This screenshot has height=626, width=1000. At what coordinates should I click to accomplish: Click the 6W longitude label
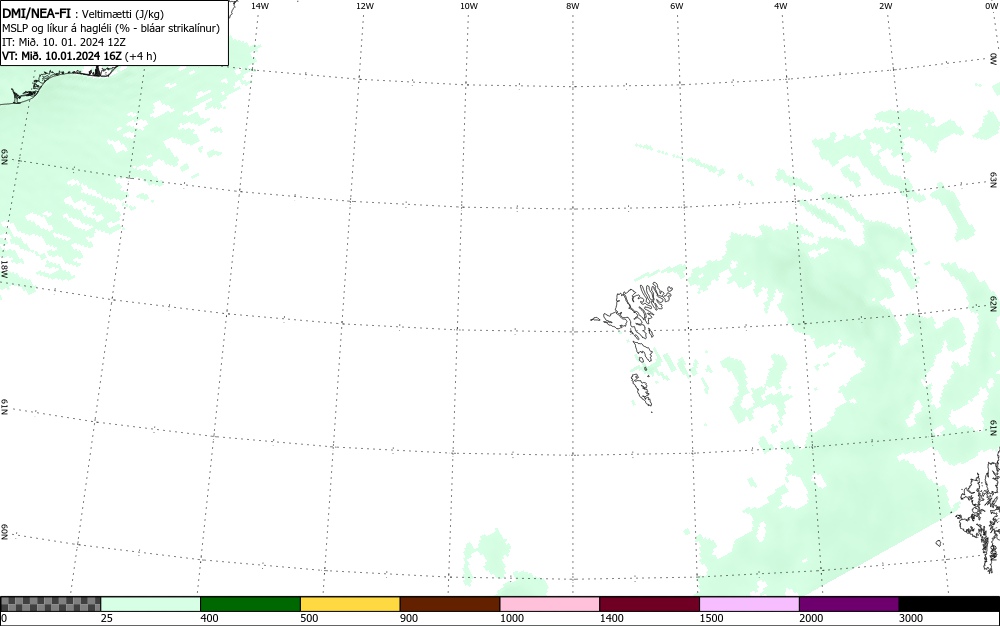677,6
